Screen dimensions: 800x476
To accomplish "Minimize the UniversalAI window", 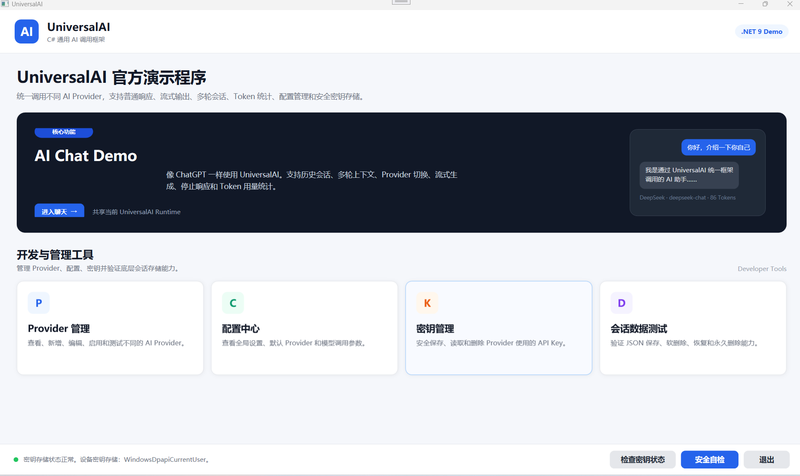I will pos(741,4).
